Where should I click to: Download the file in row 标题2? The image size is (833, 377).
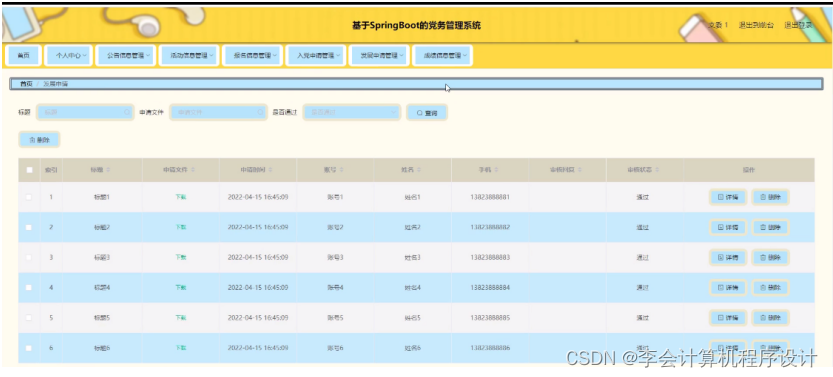[181, 227]
